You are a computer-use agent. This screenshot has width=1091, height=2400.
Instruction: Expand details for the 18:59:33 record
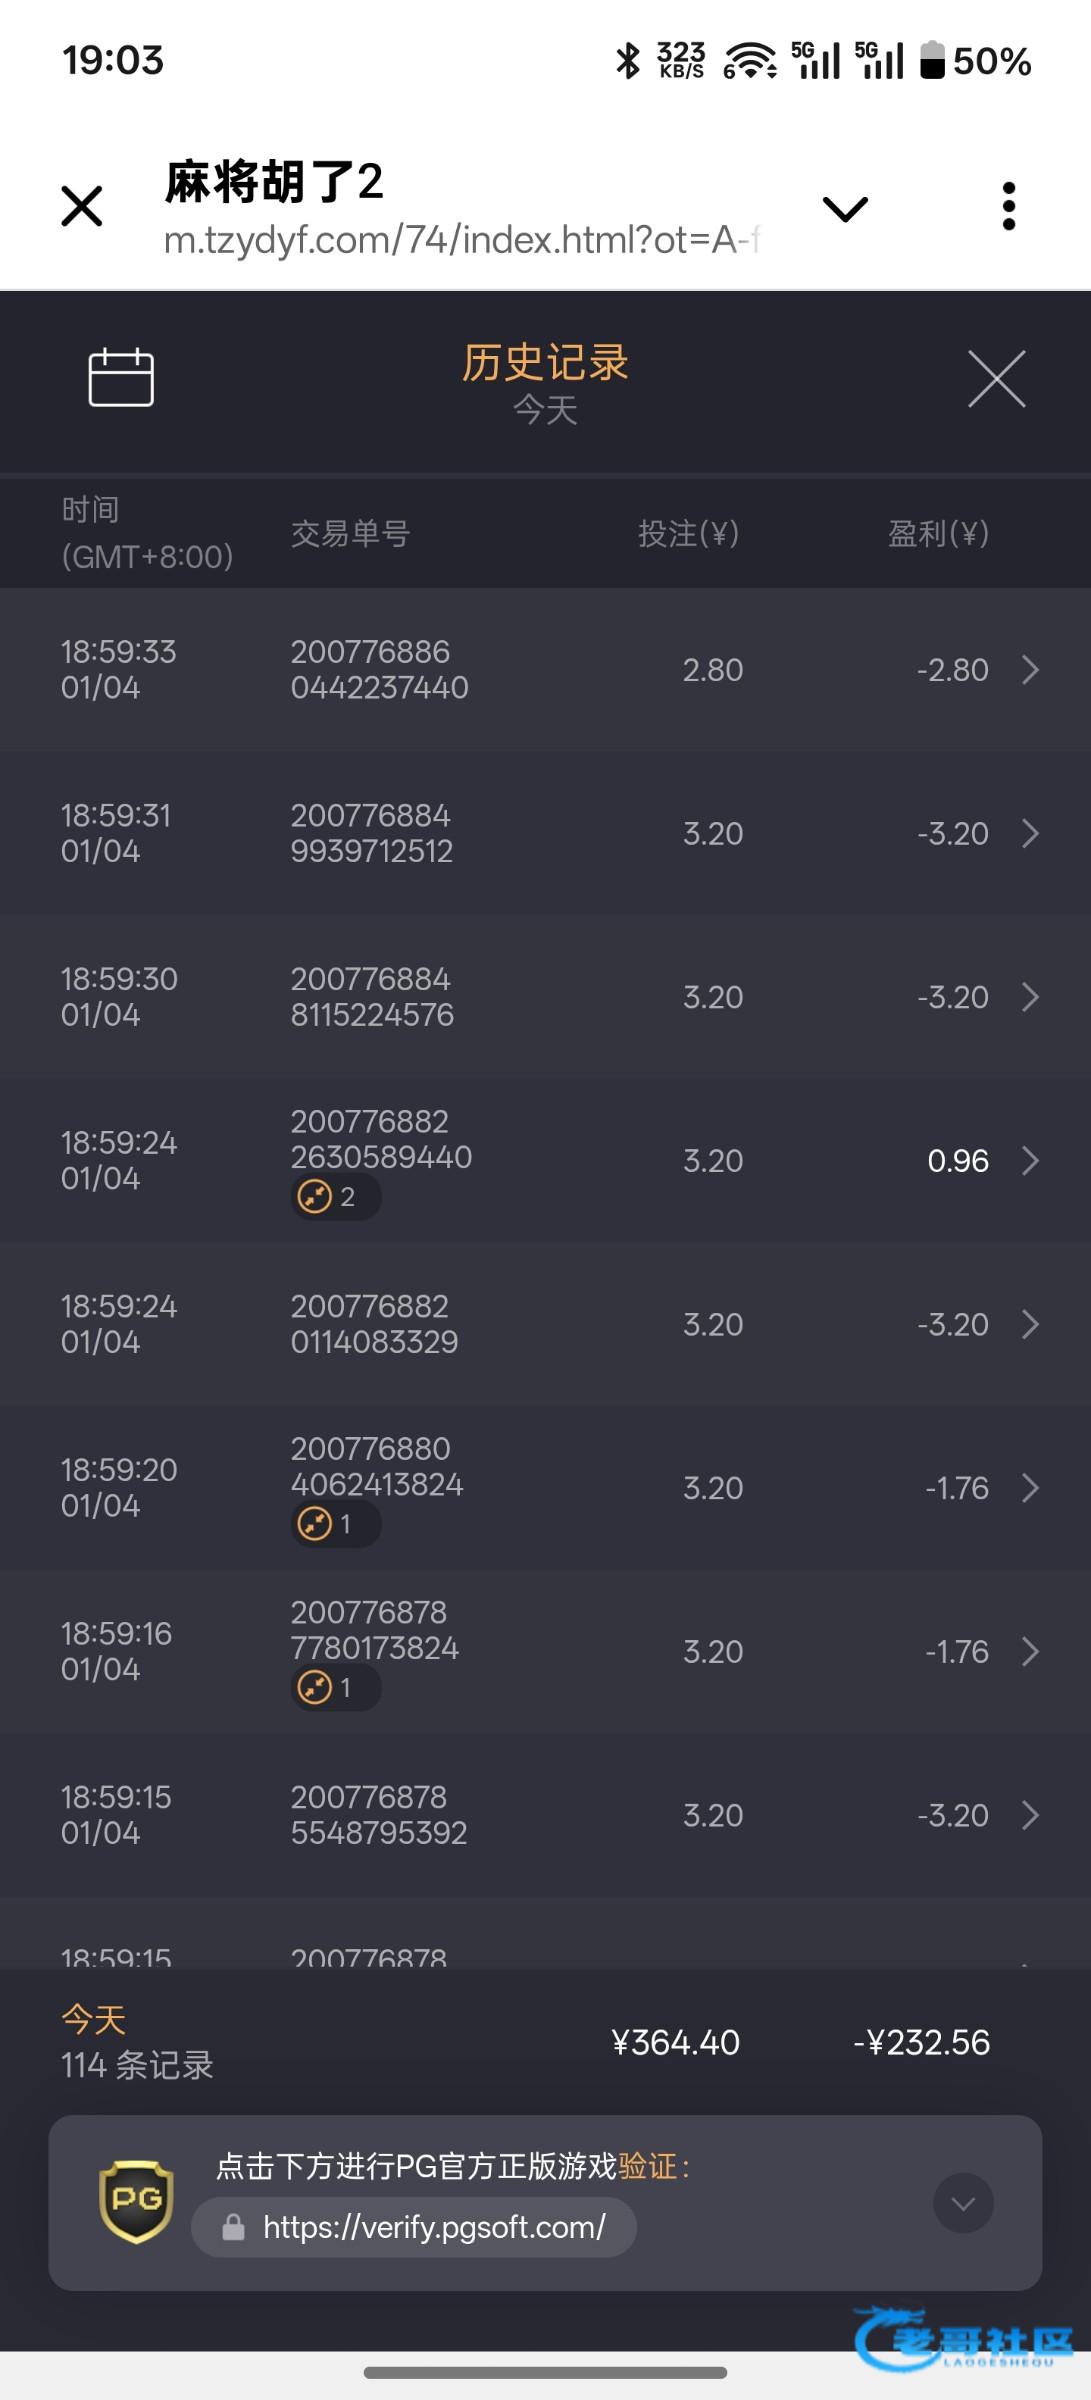[x=1030, y=670]
